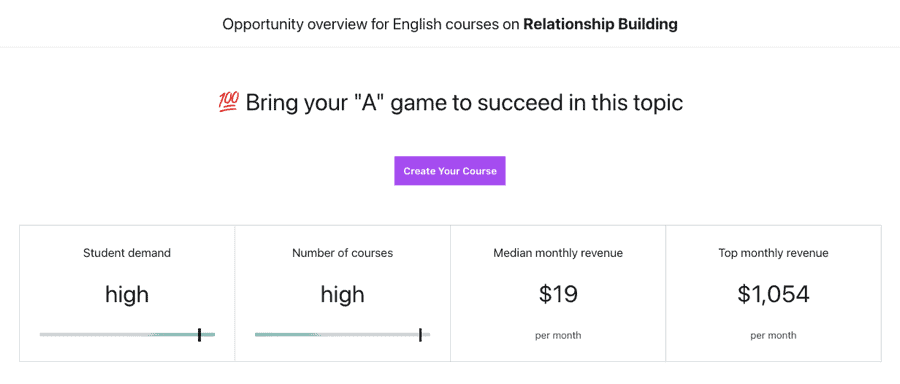Click the Median monthly revenue label
This screenshot has height=384, width=900.
(558, 253)
